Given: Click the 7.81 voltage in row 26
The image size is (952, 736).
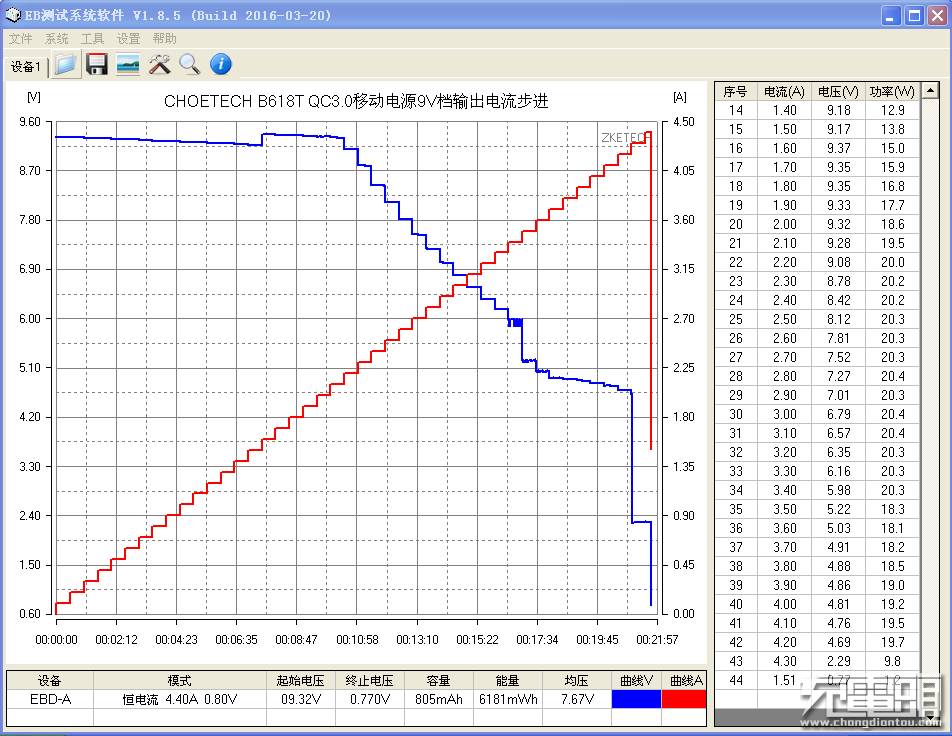Looking at the screenshot, I should (x=838, y=338).
